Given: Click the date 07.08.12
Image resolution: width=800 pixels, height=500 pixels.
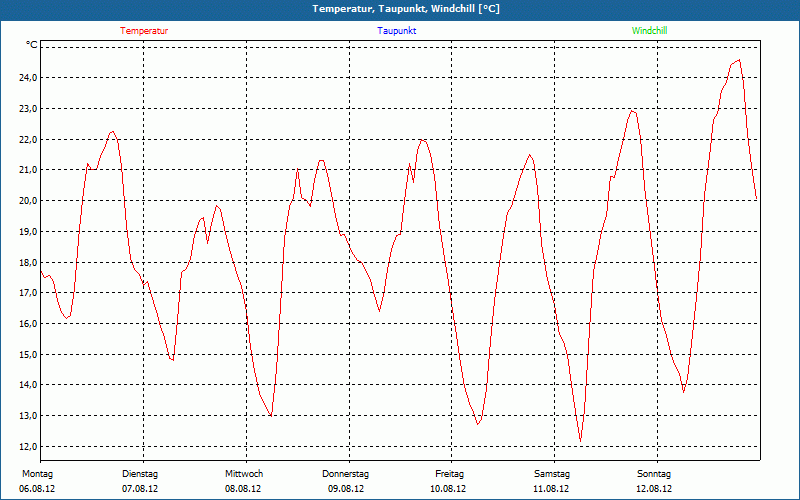Looking at the screenshot, I should [140, 489].
